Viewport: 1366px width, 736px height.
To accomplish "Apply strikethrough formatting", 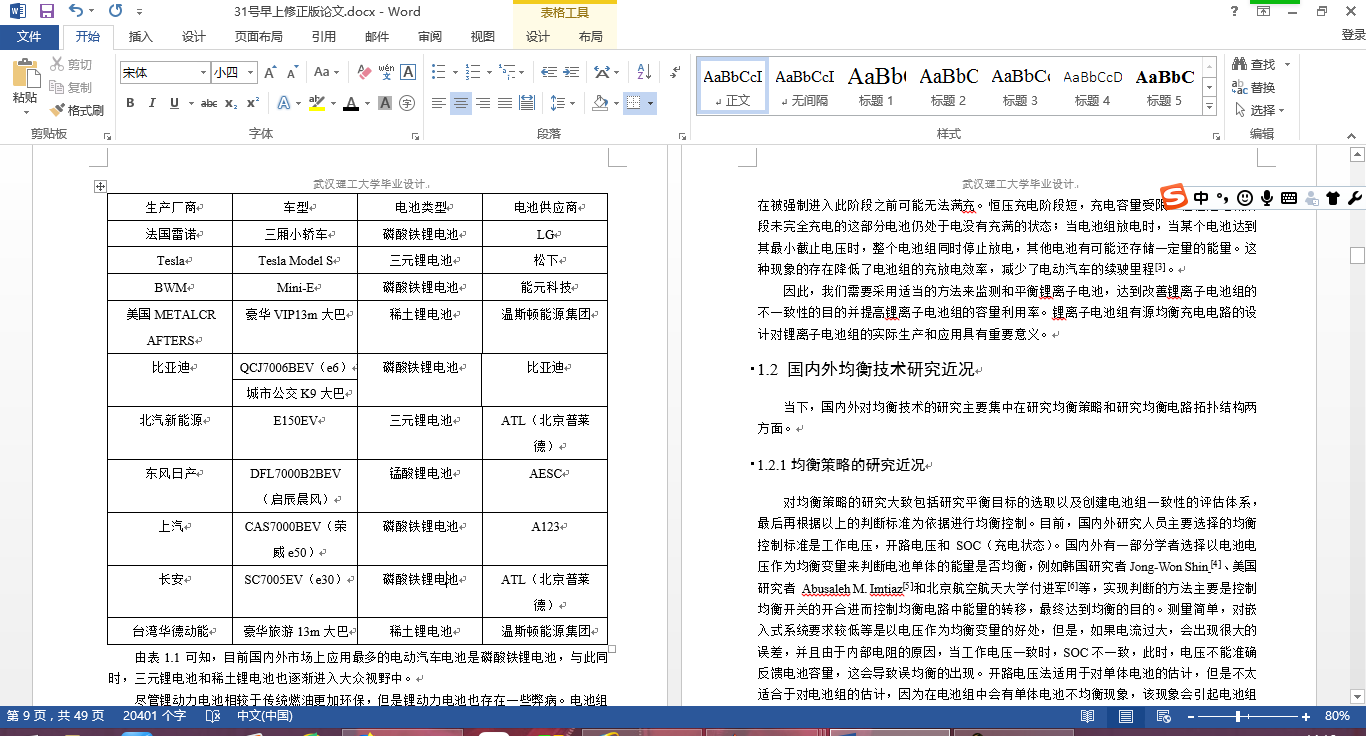I will pyautogui.click(x=208, y=103).
